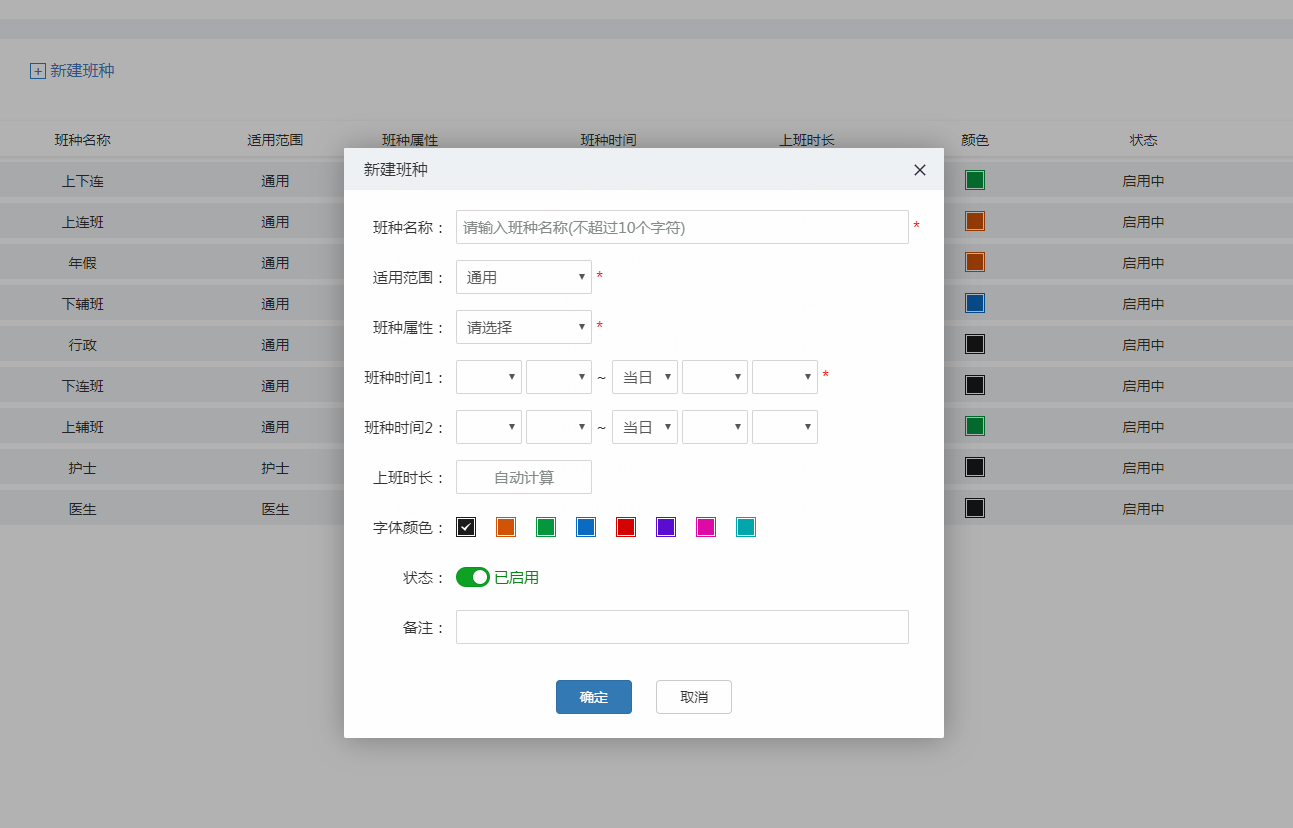Toggle the 已启用 status switch

tap(473, 577)
